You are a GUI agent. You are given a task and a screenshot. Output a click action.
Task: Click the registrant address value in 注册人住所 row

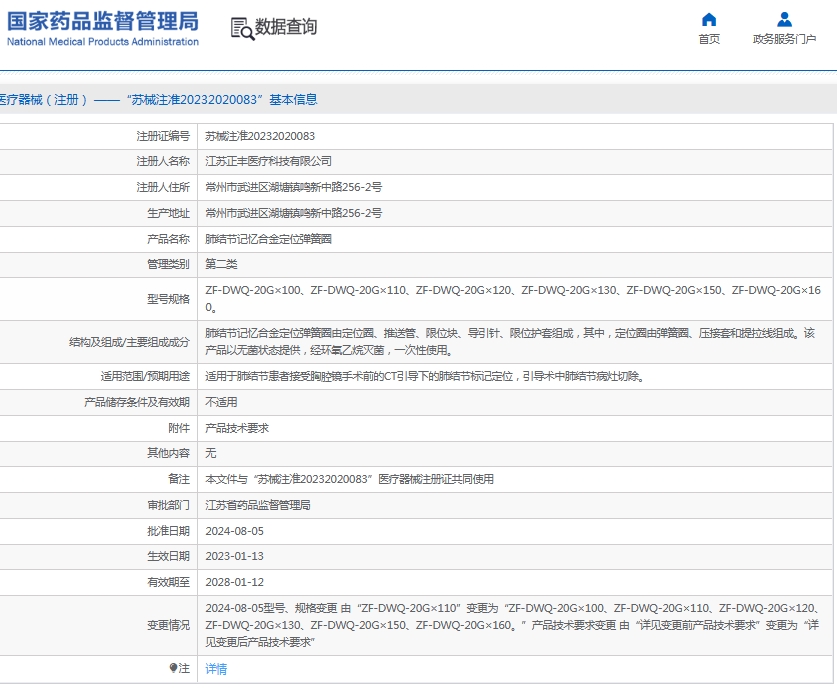(294, 187)
